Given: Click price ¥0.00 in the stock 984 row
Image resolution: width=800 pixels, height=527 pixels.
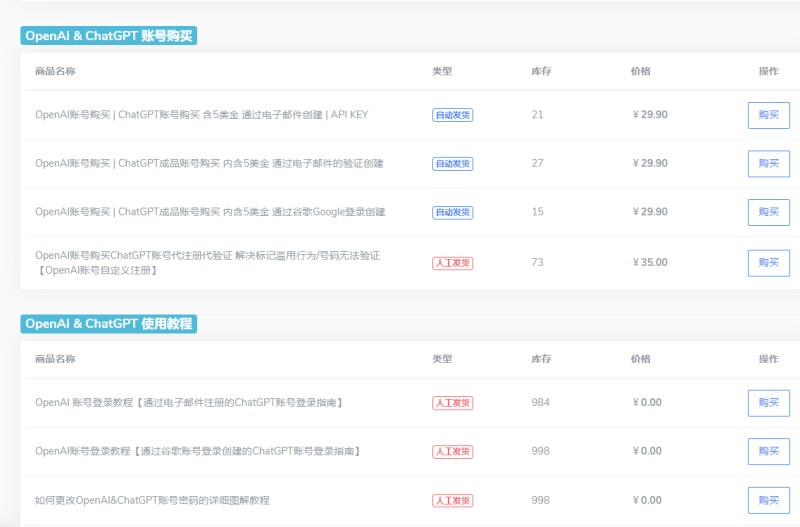Looking at the screenshot, I should [x=647, y=403].
